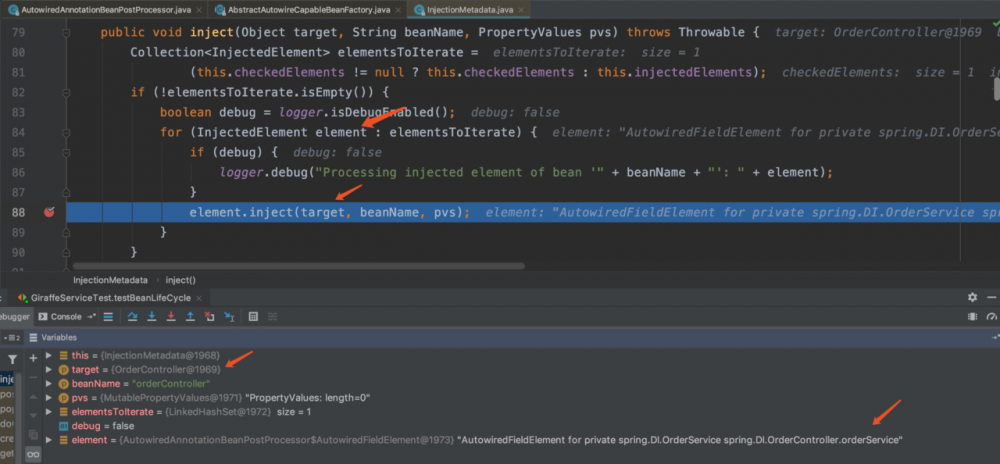Click the class icon on InjectionMetadata.java tab
This screenshot has height=464, width=1000.
pyautogui.click(x=420, y=10)
